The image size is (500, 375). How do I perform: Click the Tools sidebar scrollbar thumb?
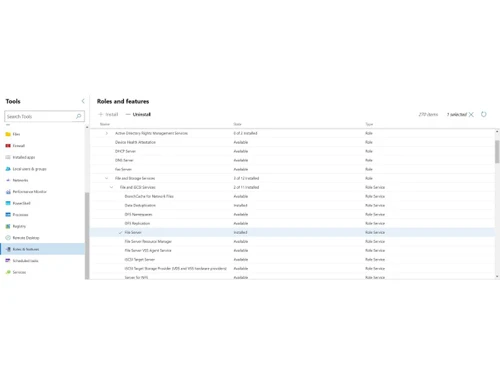click(x=87, y=236)
